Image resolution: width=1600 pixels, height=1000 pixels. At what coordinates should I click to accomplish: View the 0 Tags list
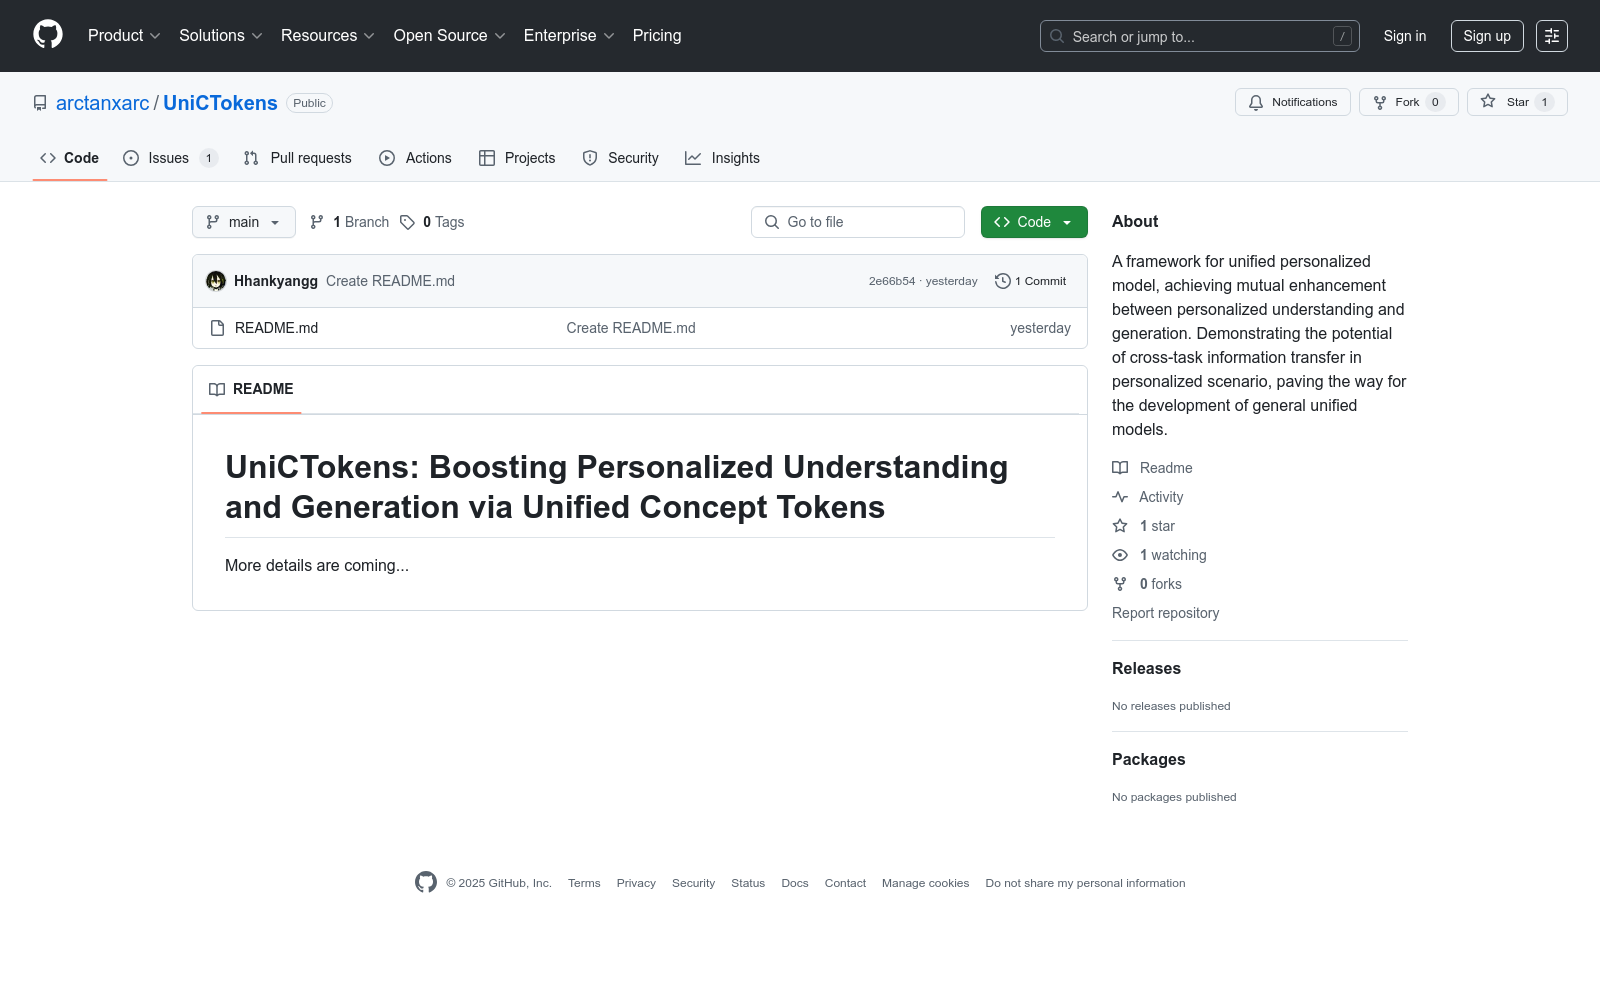click(x=432, y=222)
